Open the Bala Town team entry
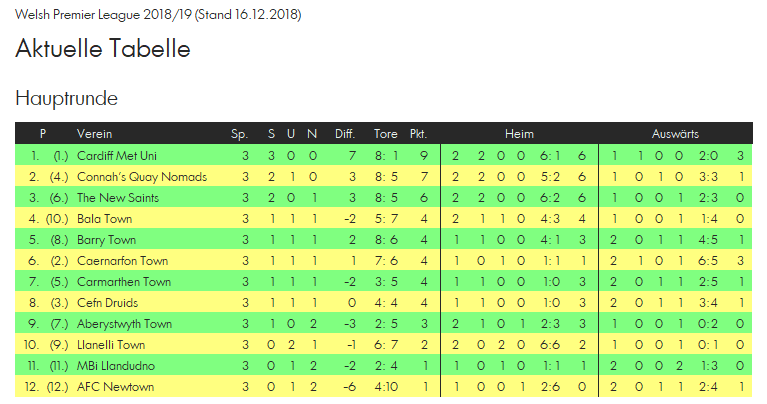The width and height of the screenshot is (767, 404). (105, 219)
